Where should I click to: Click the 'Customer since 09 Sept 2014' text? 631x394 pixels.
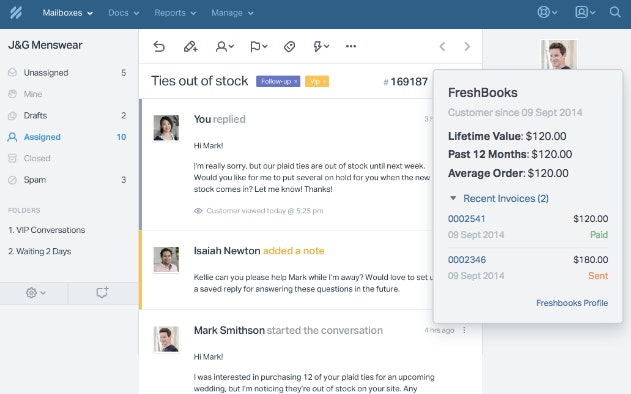click(515, 113)
